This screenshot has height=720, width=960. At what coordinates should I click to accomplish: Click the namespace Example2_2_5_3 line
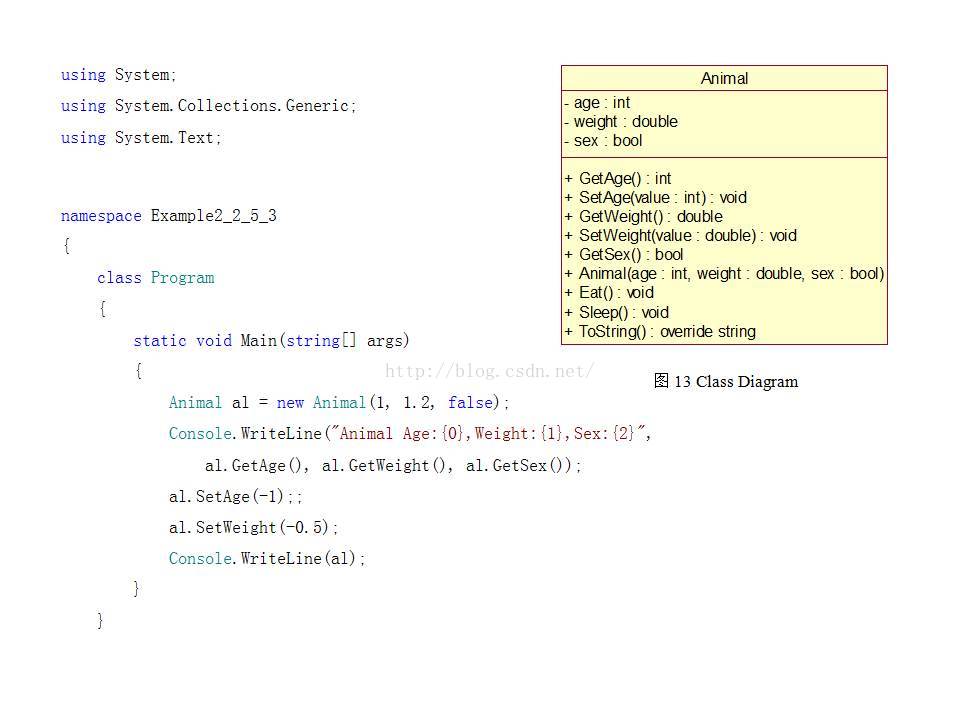[x=168, y=216]
